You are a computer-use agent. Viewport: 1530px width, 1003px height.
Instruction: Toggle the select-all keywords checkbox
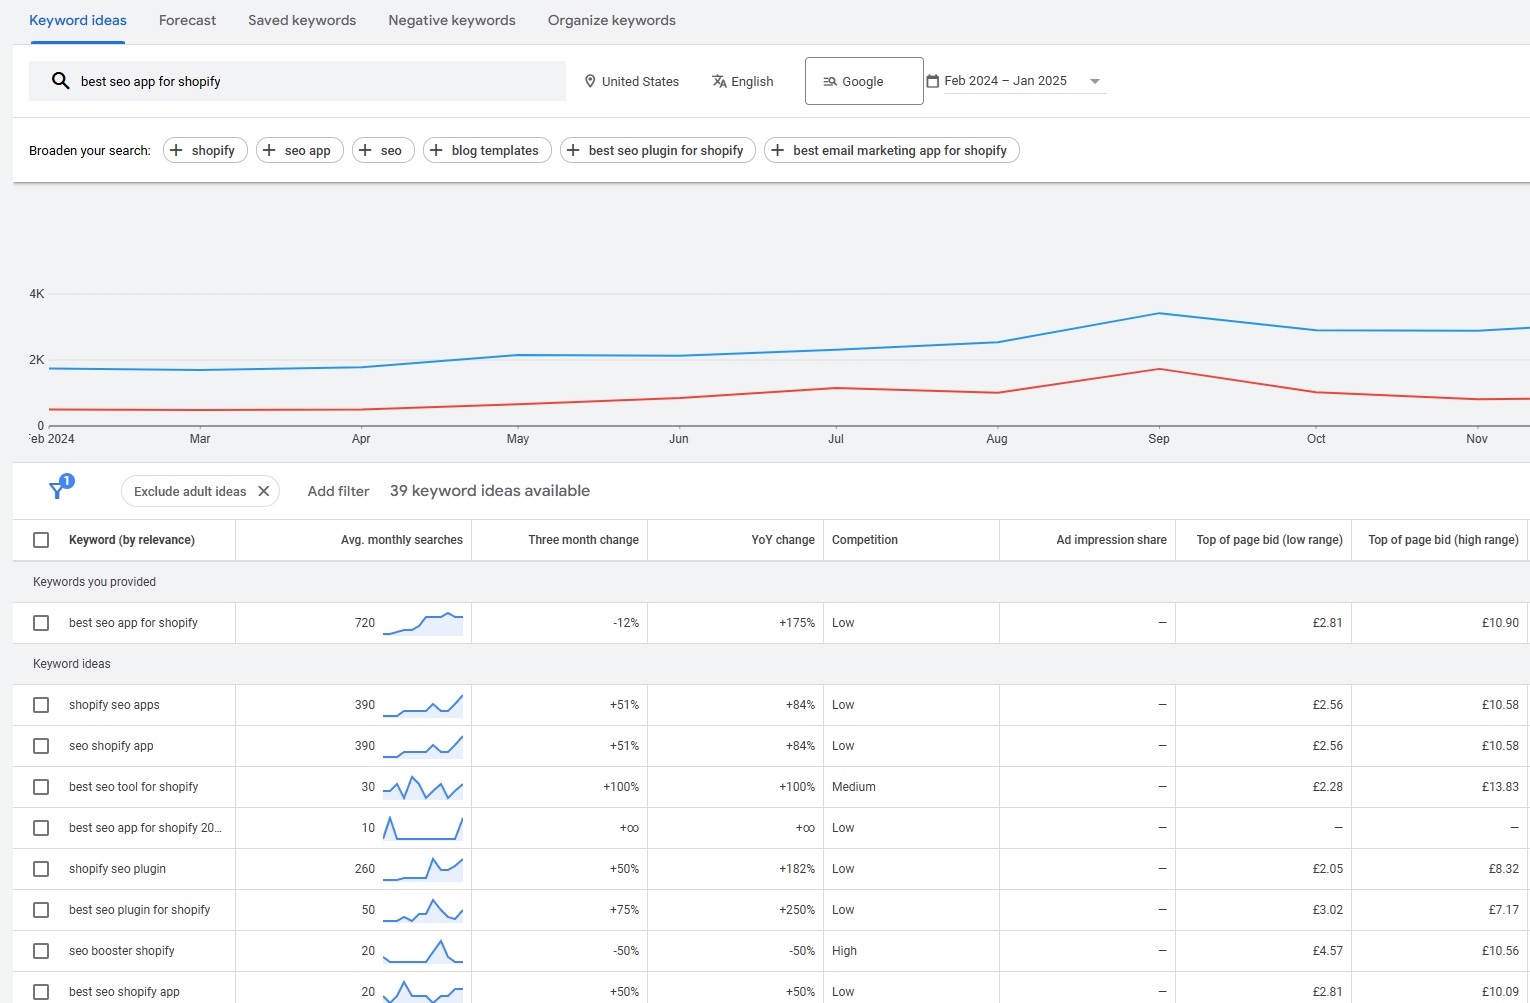click(x=41, y=540)
